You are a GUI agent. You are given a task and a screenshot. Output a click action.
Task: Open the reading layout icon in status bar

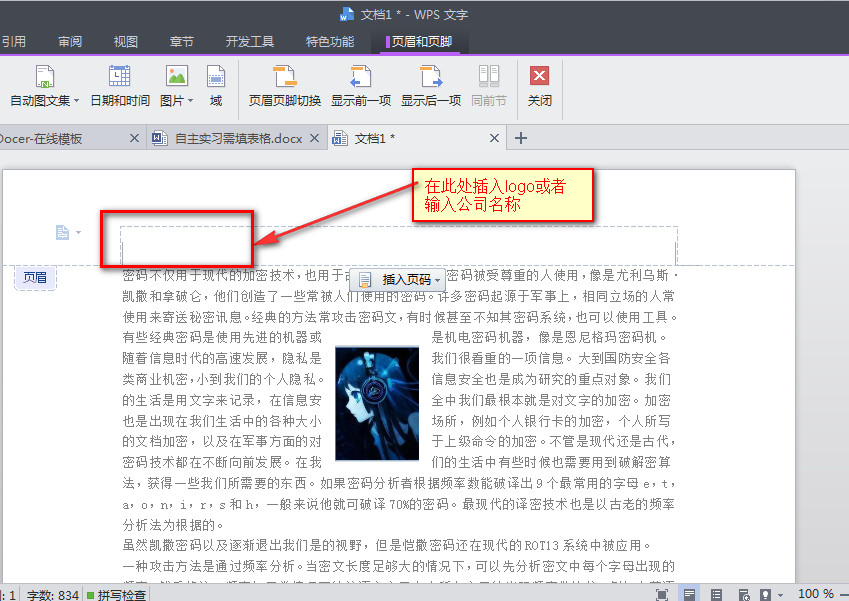coord(745,593)
